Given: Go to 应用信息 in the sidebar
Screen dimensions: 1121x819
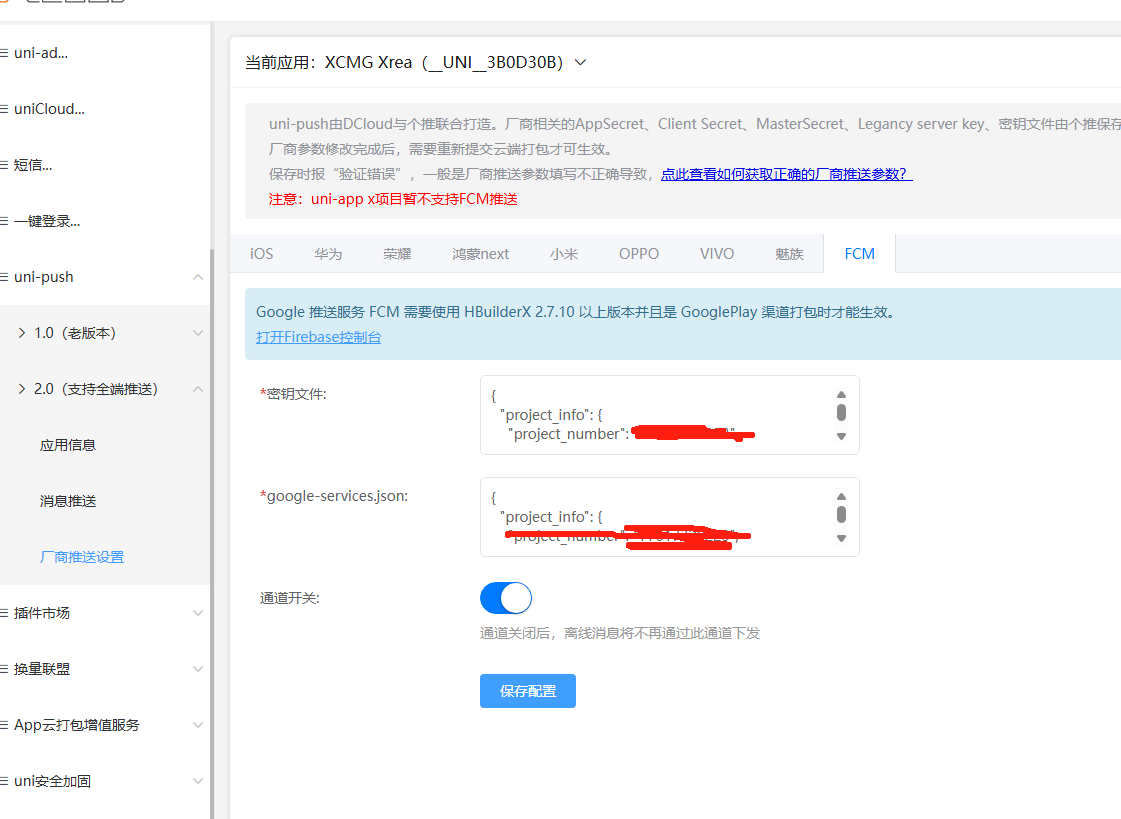Looking at the screenshot, I should pyautogui.click(x=68, y=445).
